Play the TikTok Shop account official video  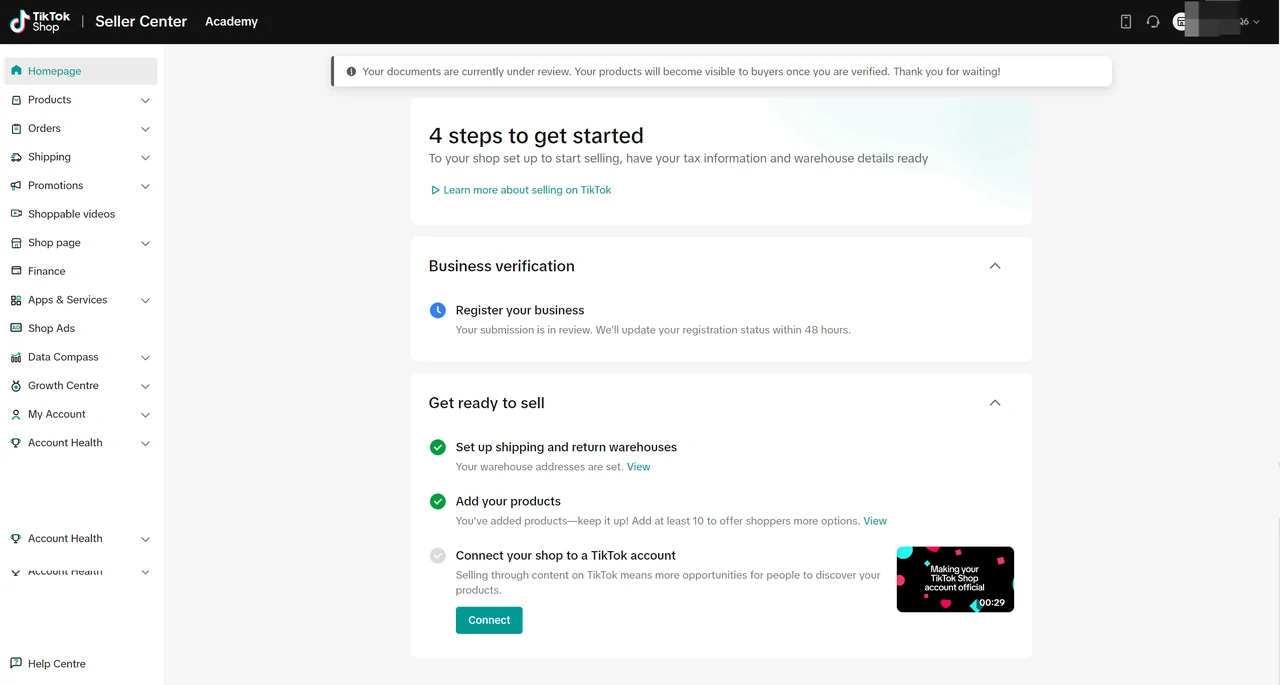(954, 579)
